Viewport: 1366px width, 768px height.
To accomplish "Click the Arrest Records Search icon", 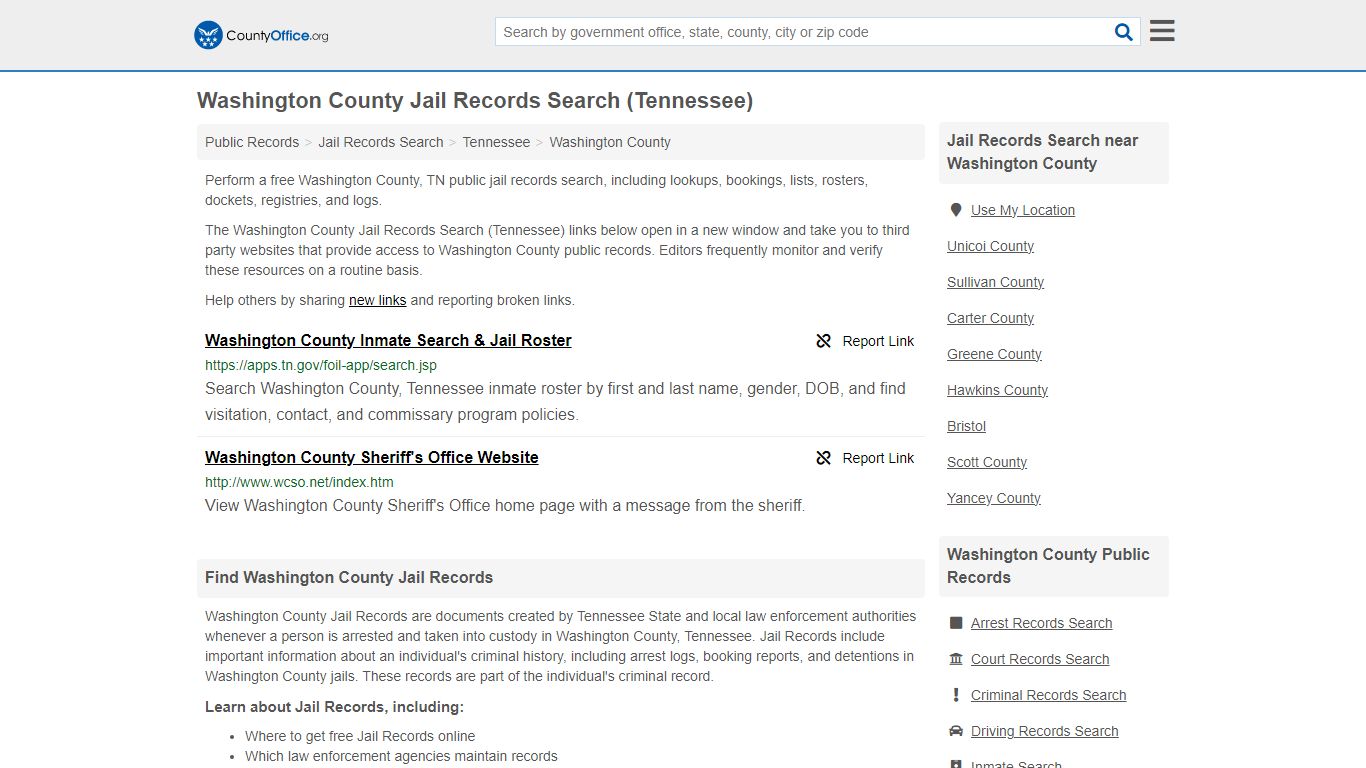I will coord(956,623).
